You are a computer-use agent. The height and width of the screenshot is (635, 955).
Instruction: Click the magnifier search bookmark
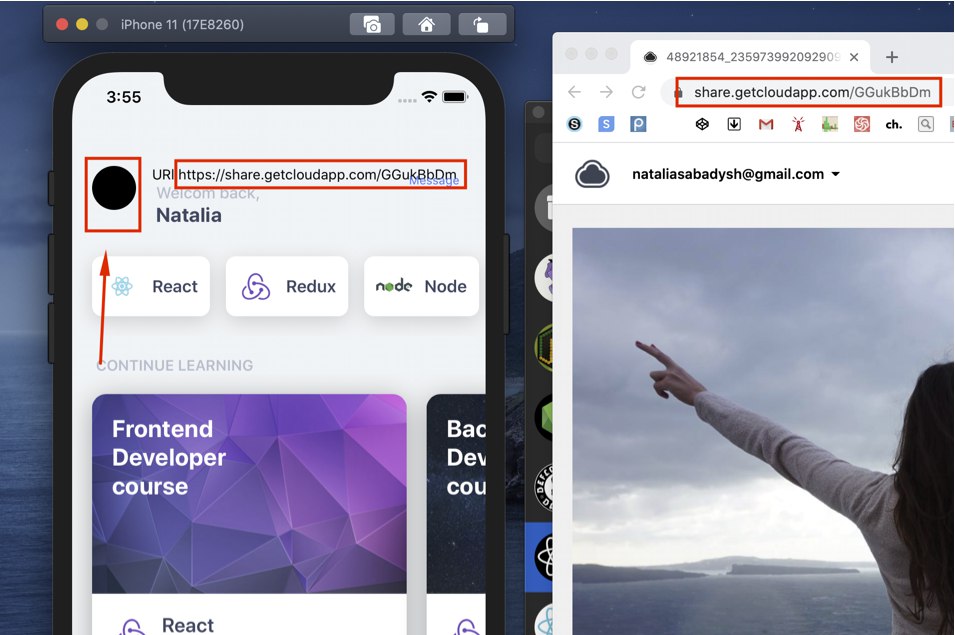click(926, 124)
